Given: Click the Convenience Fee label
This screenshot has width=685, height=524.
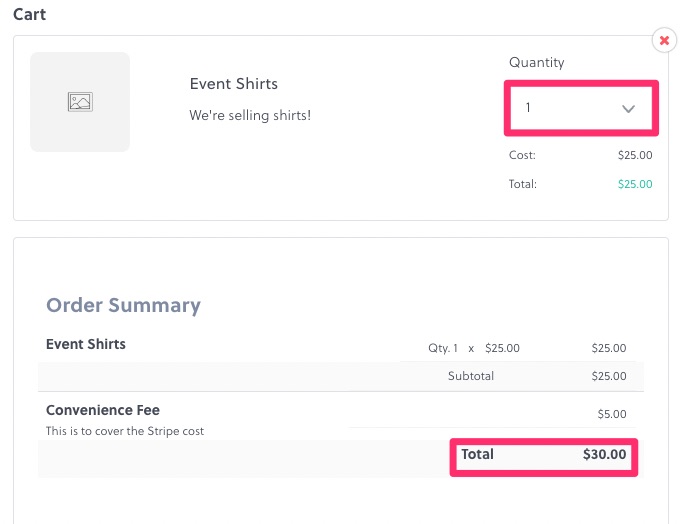Looking at the screenshot, I should (103, 410).
